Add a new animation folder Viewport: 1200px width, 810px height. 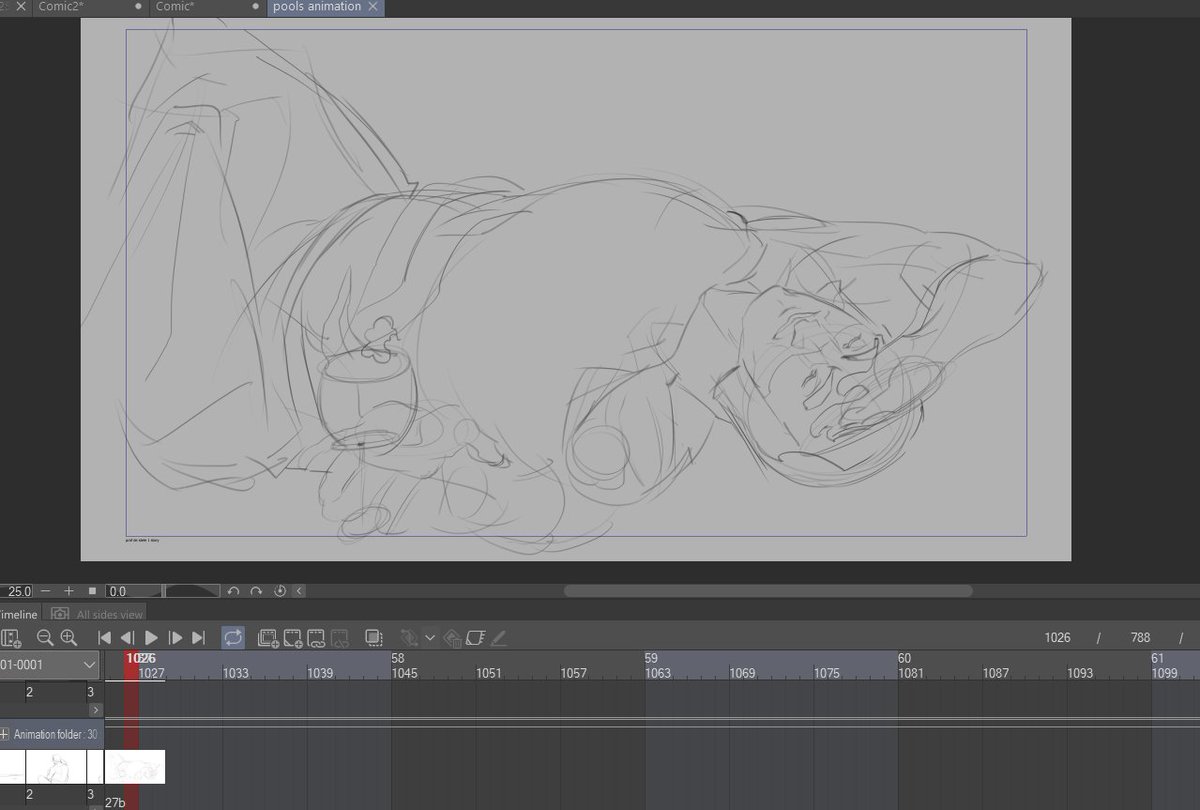pos(267,637)
